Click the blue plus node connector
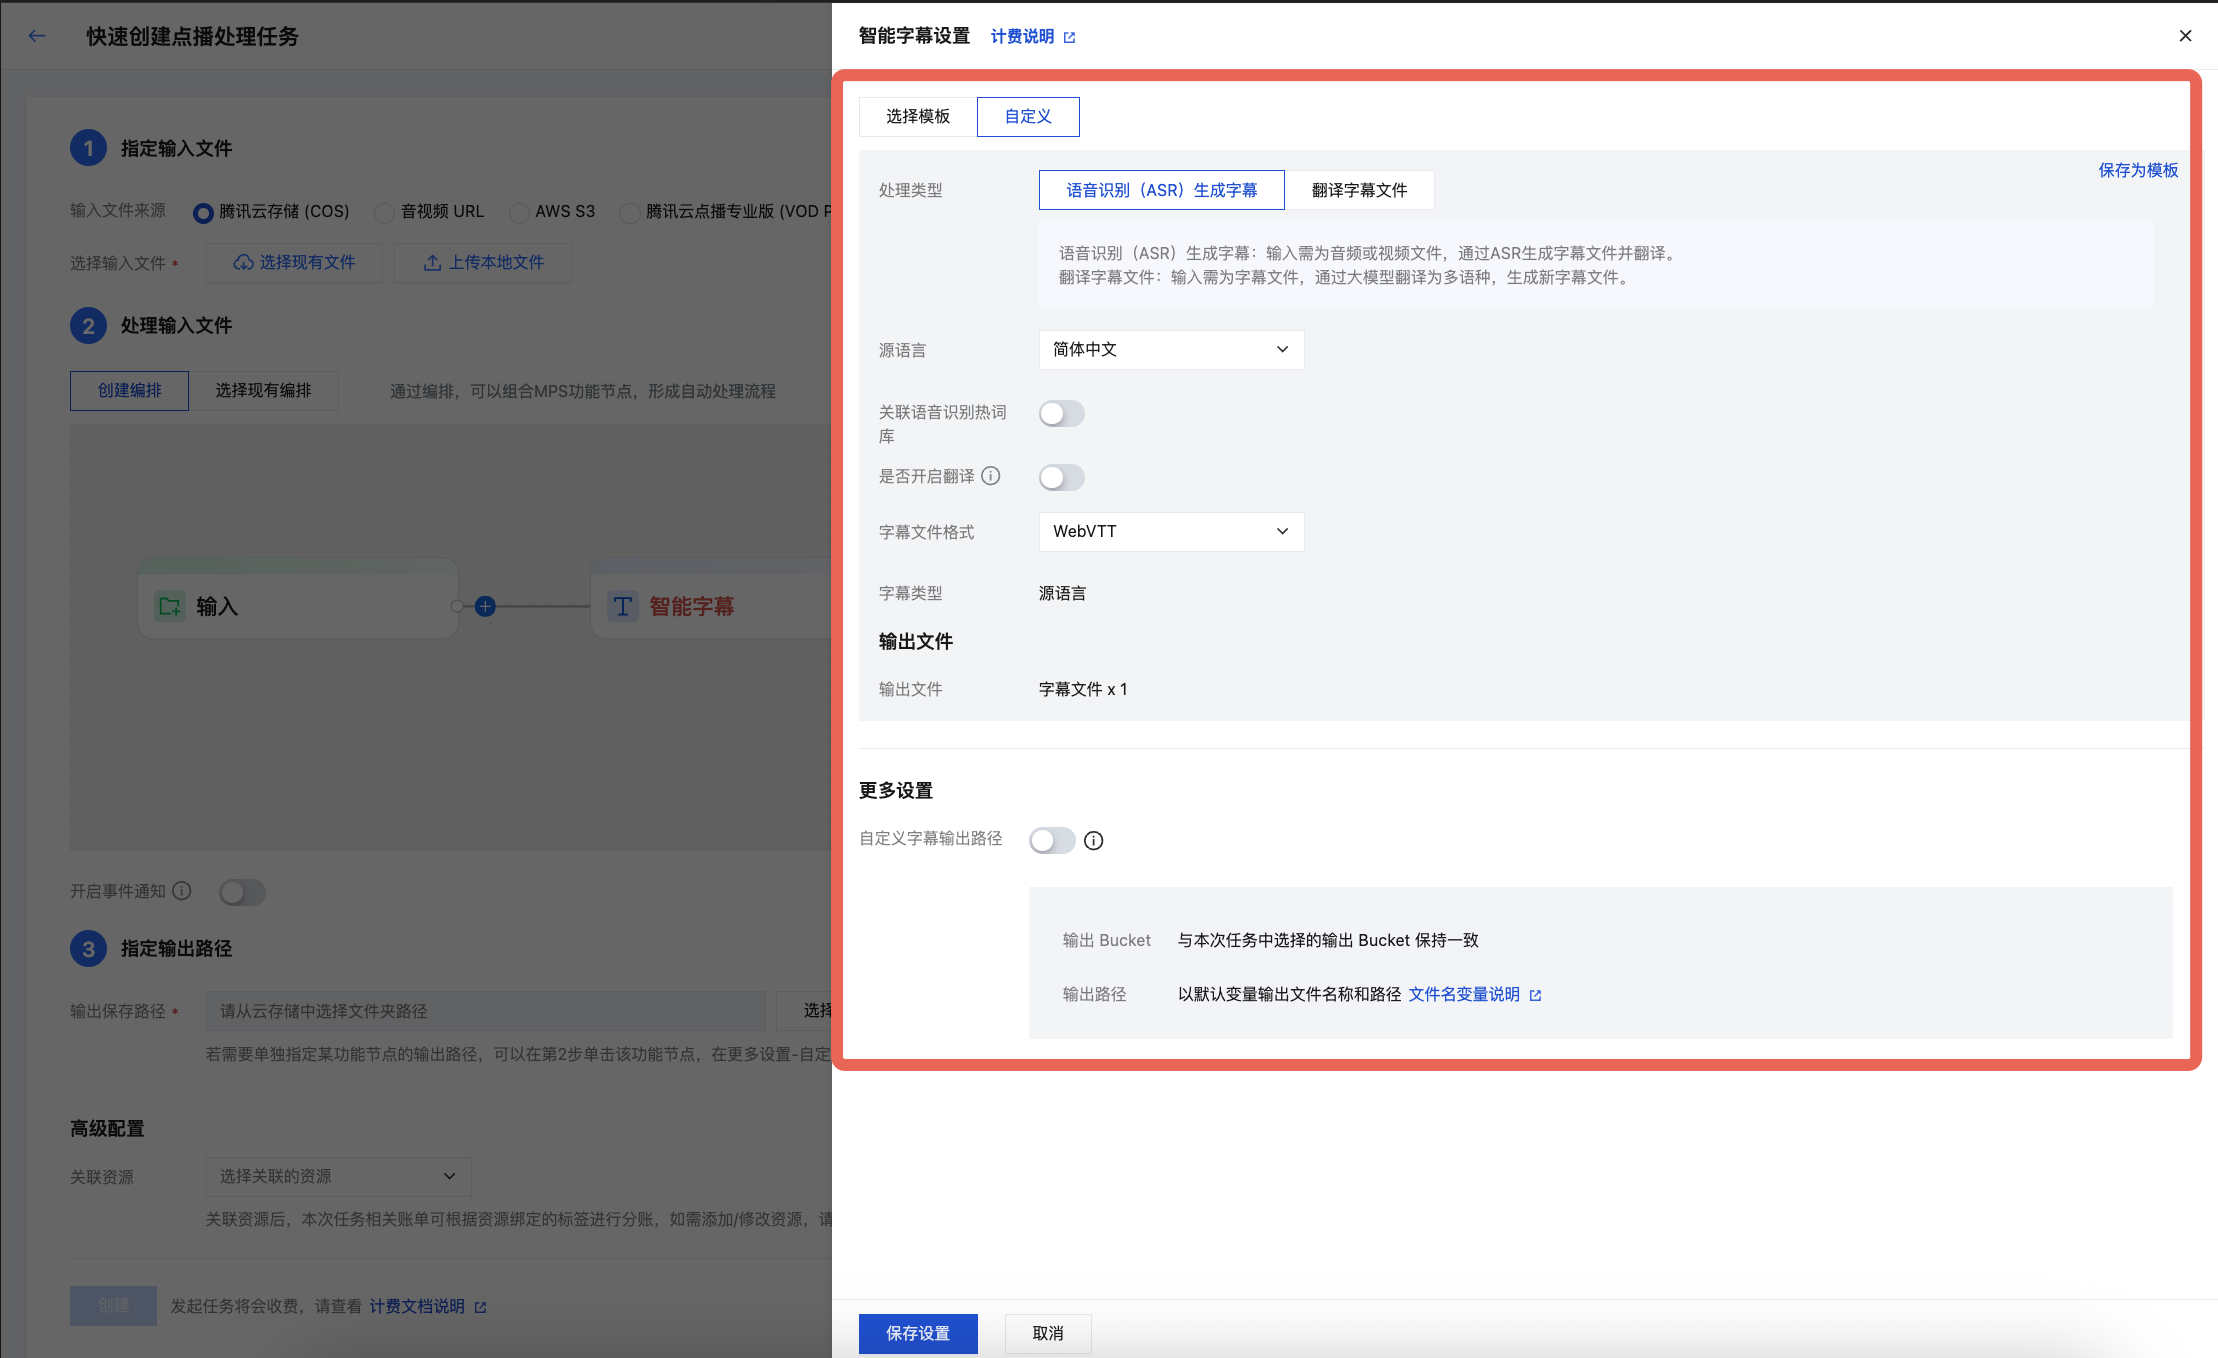 coord(485,606)
